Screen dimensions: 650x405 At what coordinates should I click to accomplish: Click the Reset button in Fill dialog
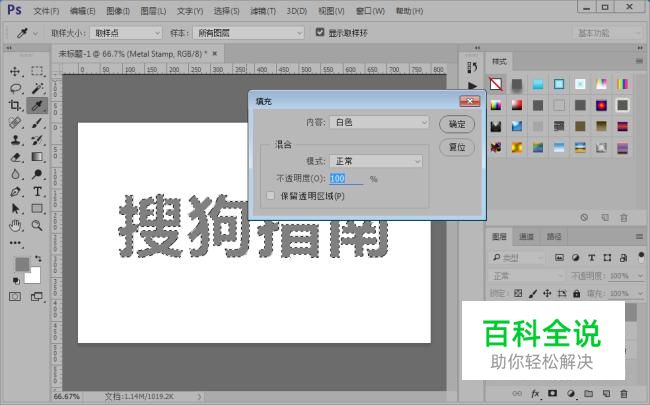tap(457, 147)
